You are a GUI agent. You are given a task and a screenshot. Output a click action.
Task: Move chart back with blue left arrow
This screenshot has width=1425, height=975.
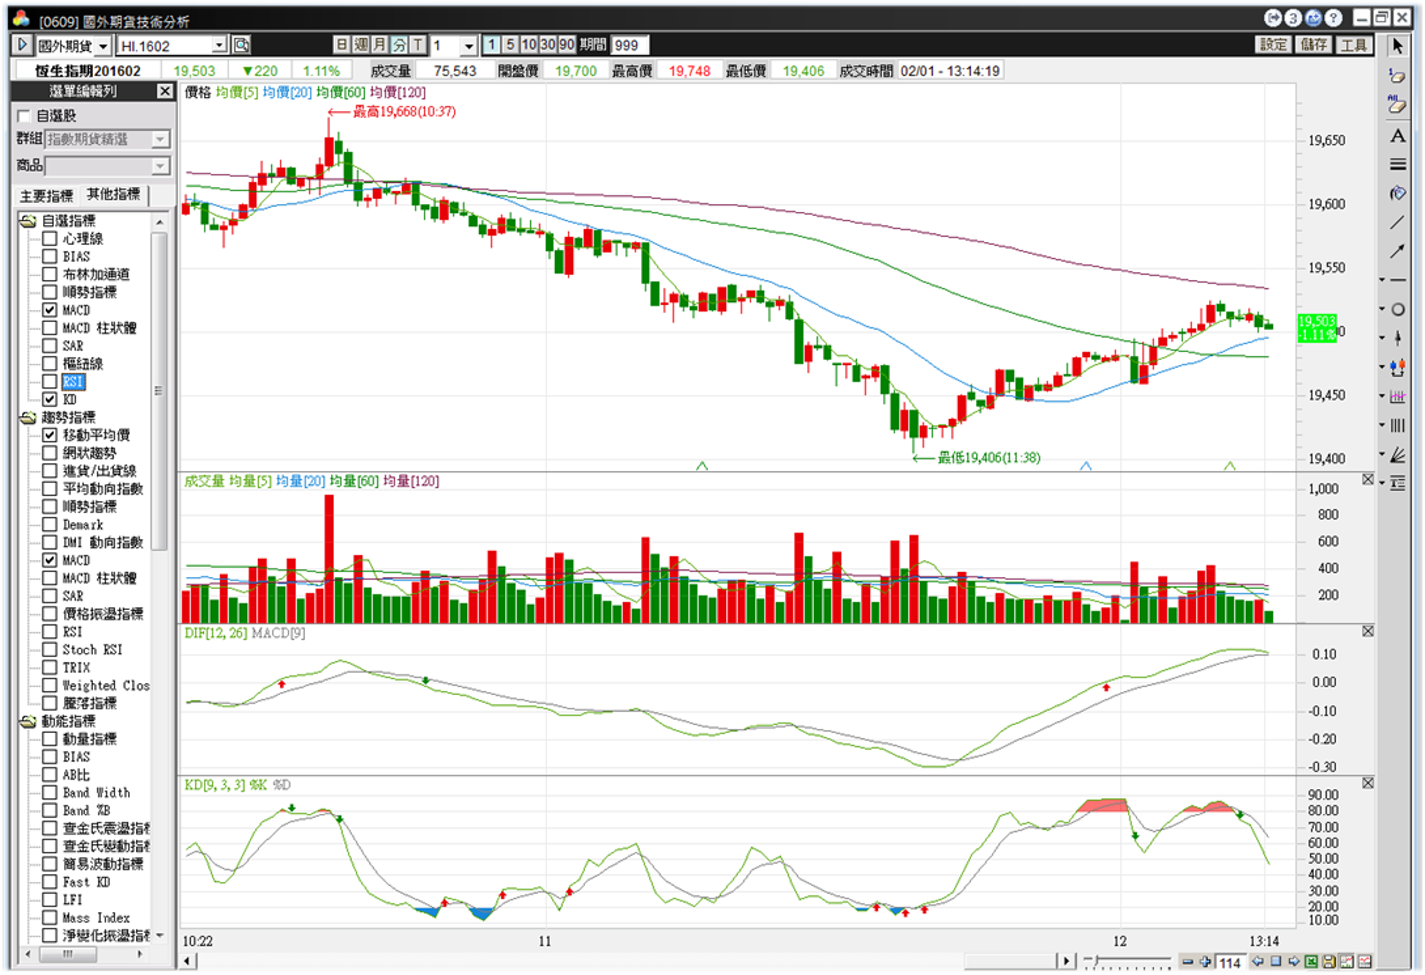pos(1258,962)
